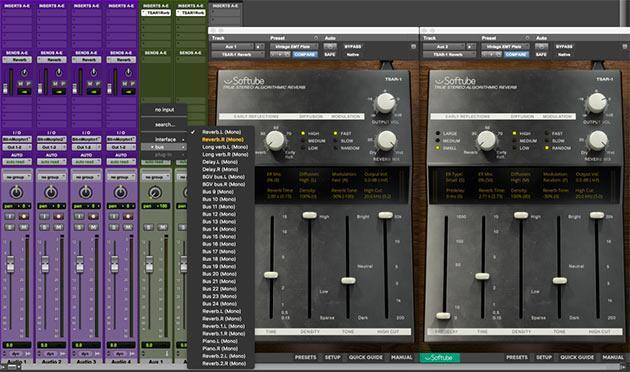Open the Auto enable button in Aux 1 plugin

tap(330, 47)
